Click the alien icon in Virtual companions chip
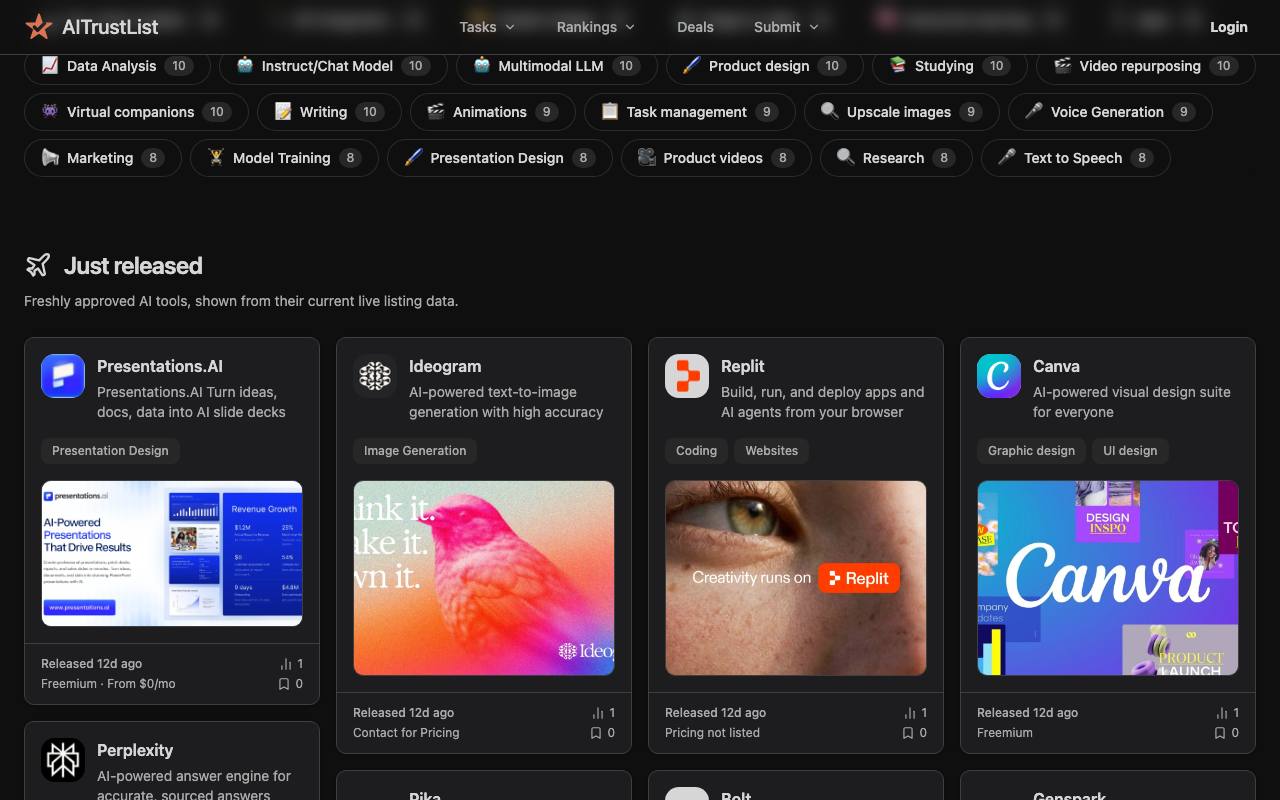Screen dimensions: 1280x800 click(x=50, y=111)
